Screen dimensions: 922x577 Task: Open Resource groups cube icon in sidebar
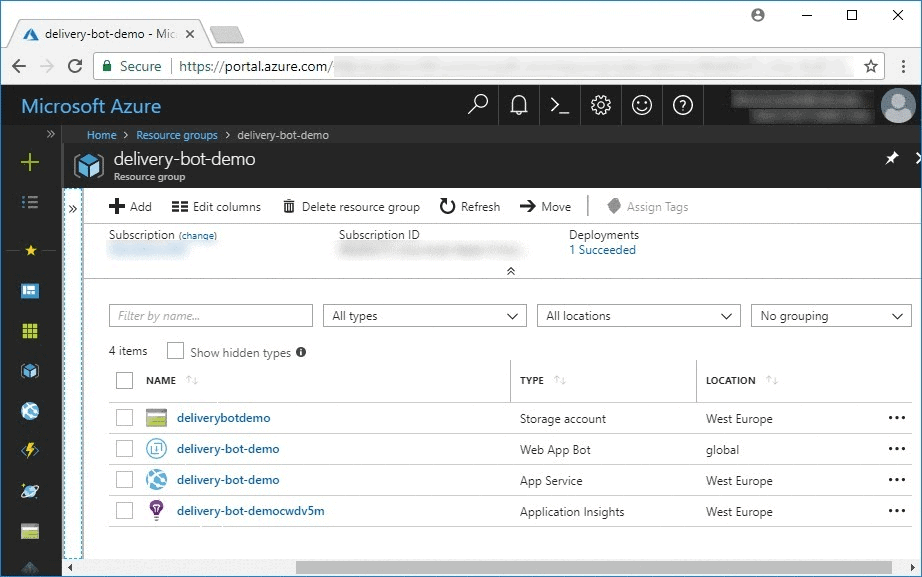tap(30, 371)
